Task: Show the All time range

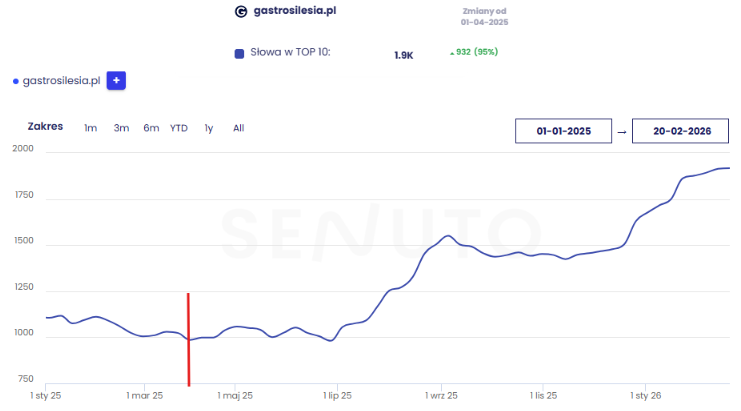Action: coord(238,128)
